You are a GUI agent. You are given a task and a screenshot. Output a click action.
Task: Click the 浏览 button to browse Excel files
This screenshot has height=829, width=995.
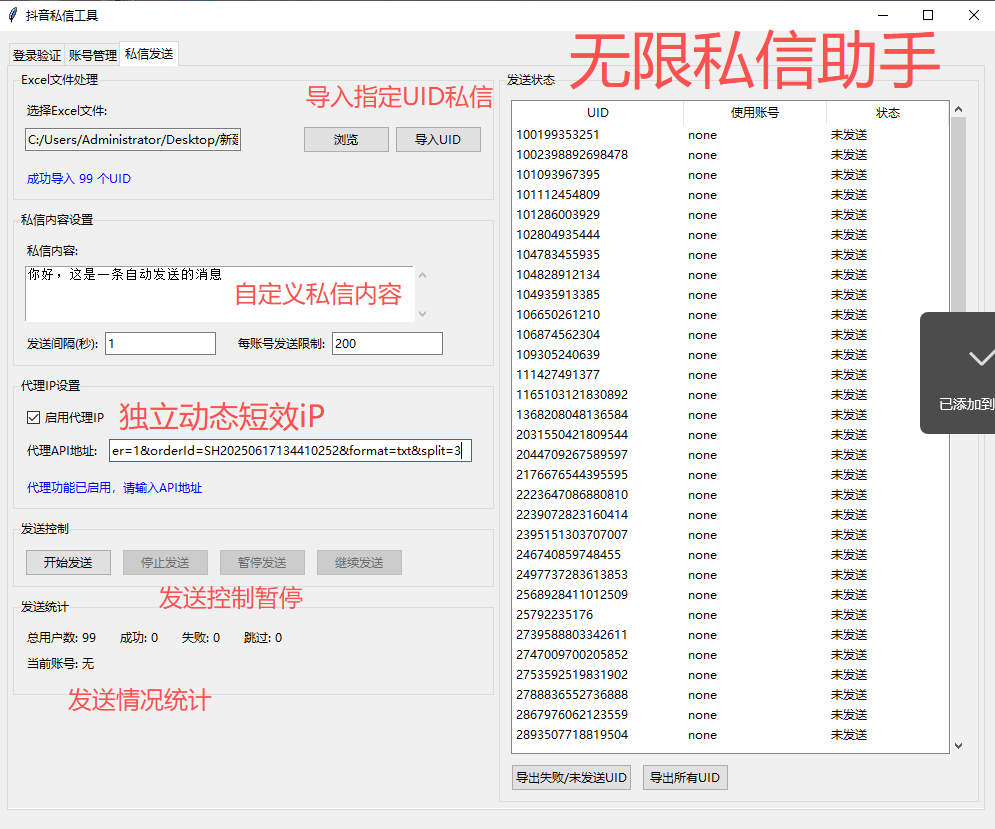(x=345, y=139)
